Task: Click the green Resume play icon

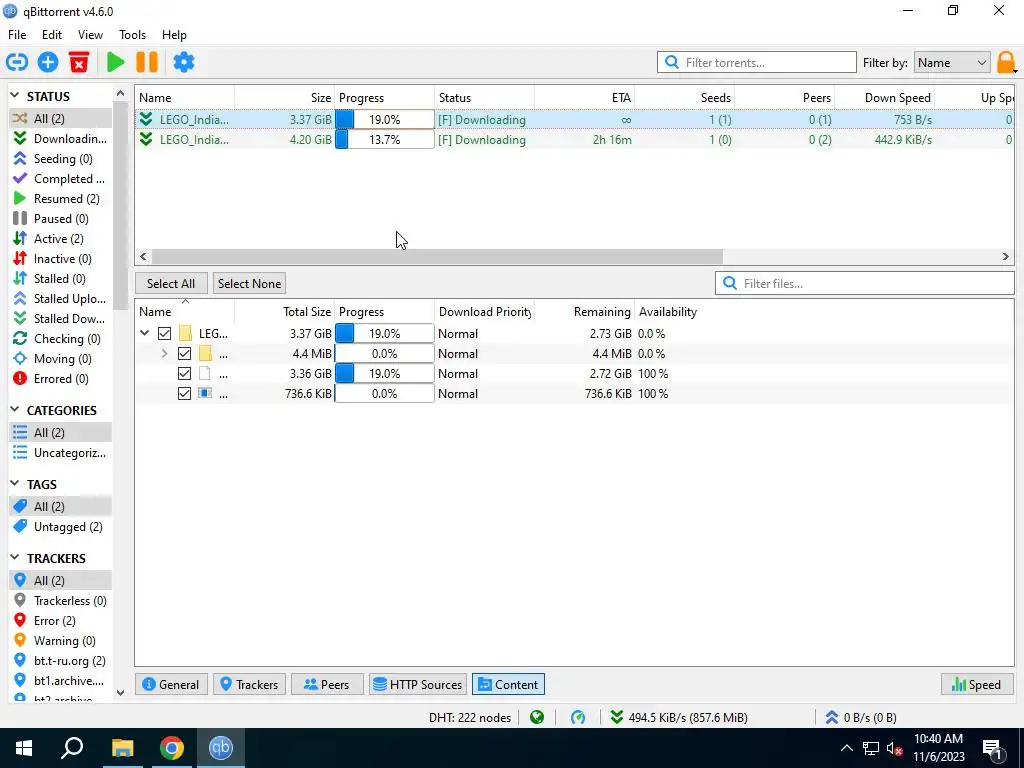Action: pos(116,63)
